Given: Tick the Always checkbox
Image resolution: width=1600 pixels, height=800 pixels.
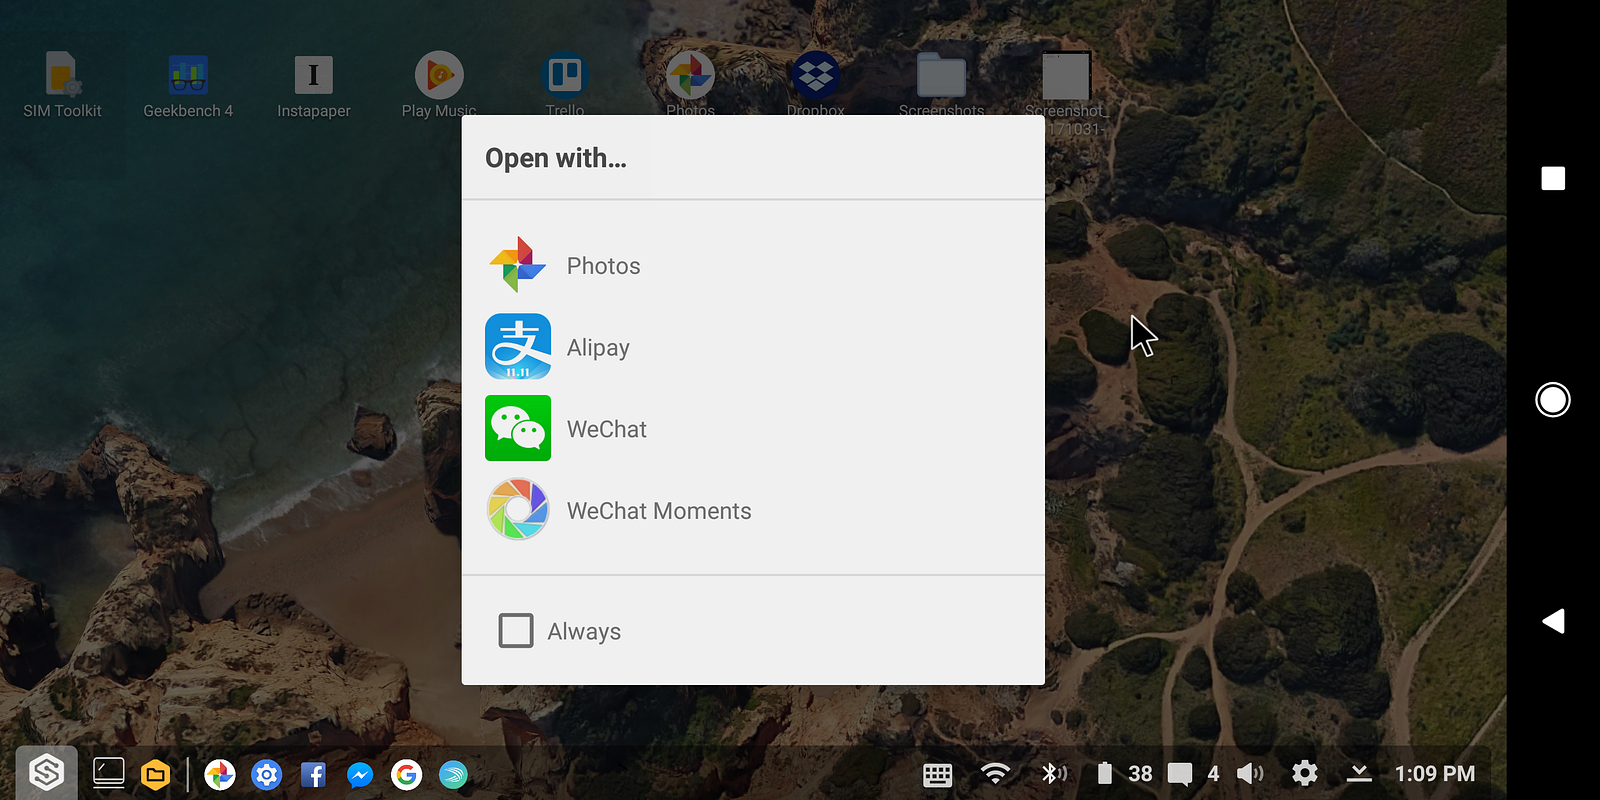Looking at the screenshot, I should [x=516, y=631].
